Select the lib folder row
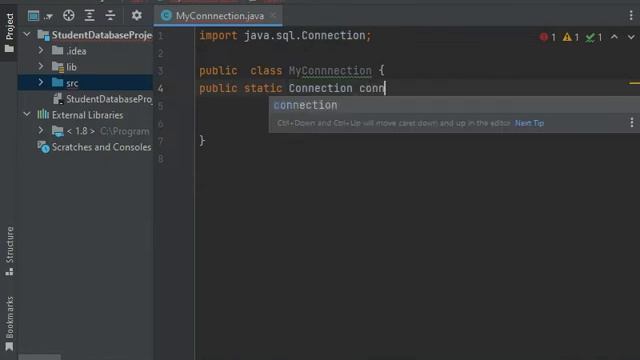This screenshot has width=640, height=360. point(85,67)
